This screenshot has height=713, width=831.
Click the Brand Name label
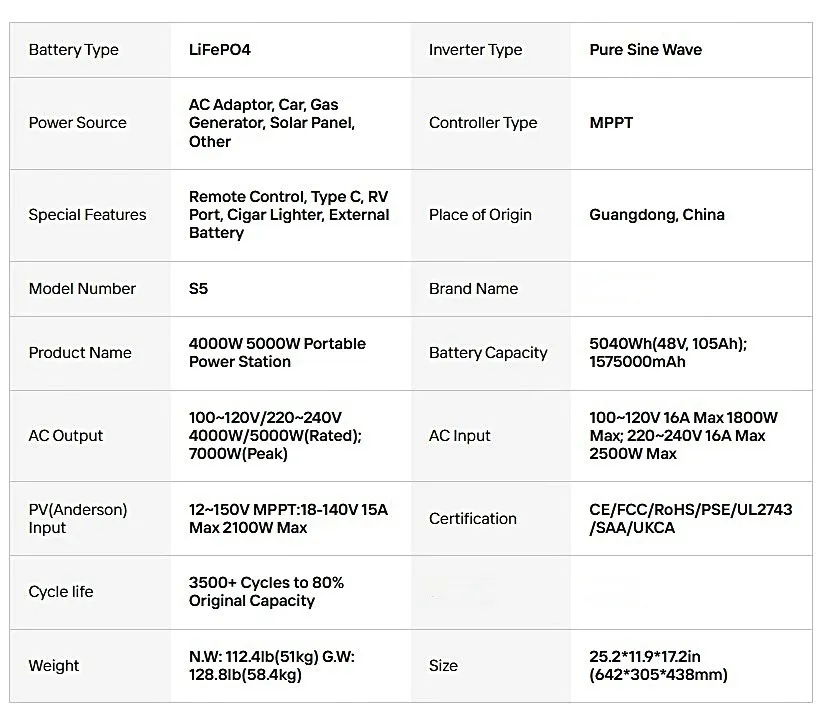(x=473, y=289)
